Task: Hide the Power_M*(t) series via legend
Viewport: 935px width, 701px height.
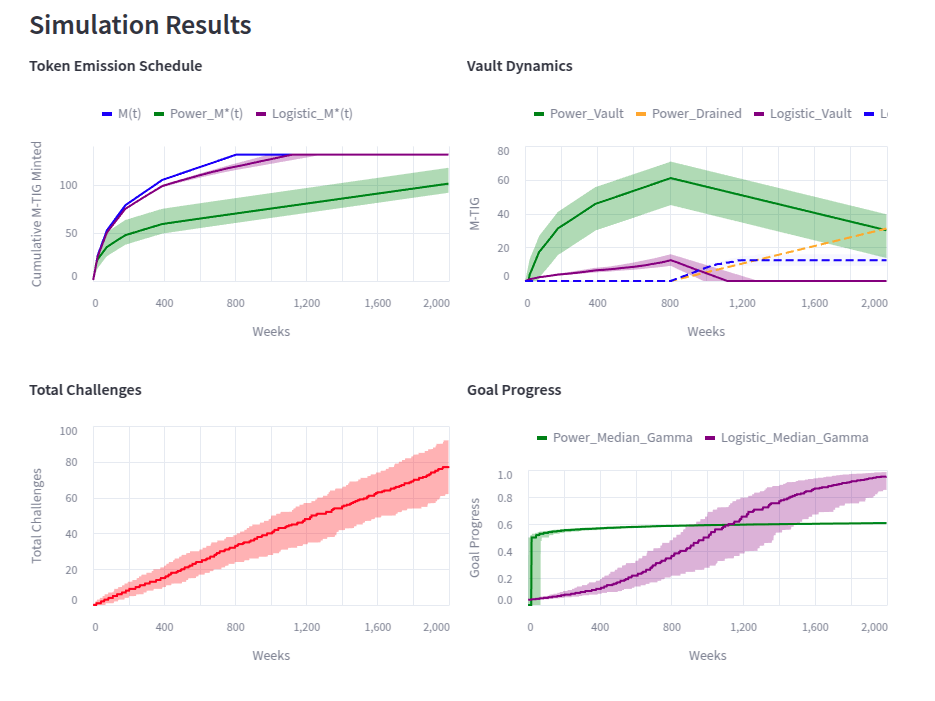Action: (206, 114)
